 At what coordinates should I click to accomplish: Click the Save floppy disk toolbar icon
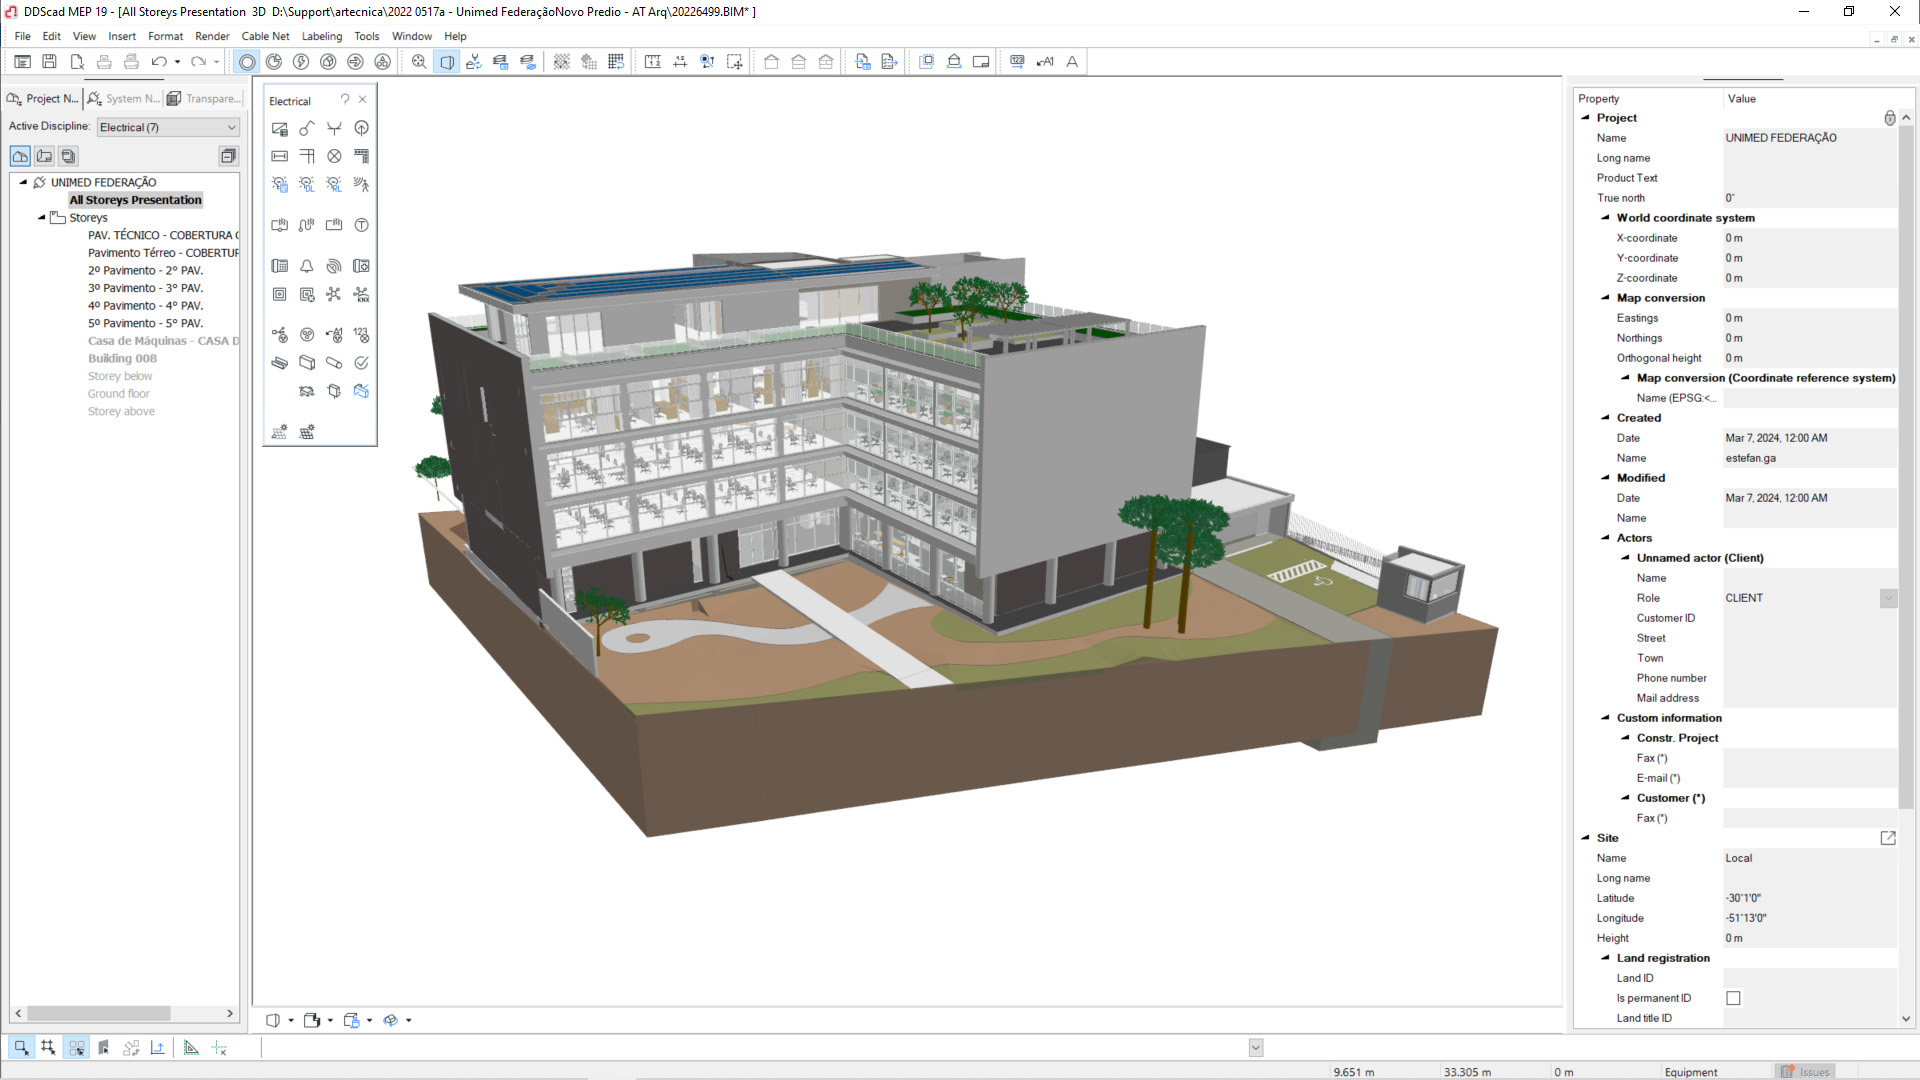(49, 62)
